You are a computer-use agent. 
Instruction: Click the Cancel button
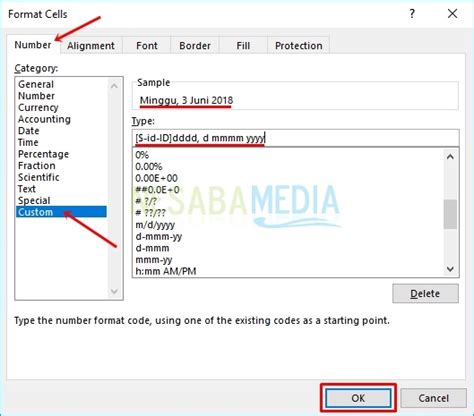point(434,398)
